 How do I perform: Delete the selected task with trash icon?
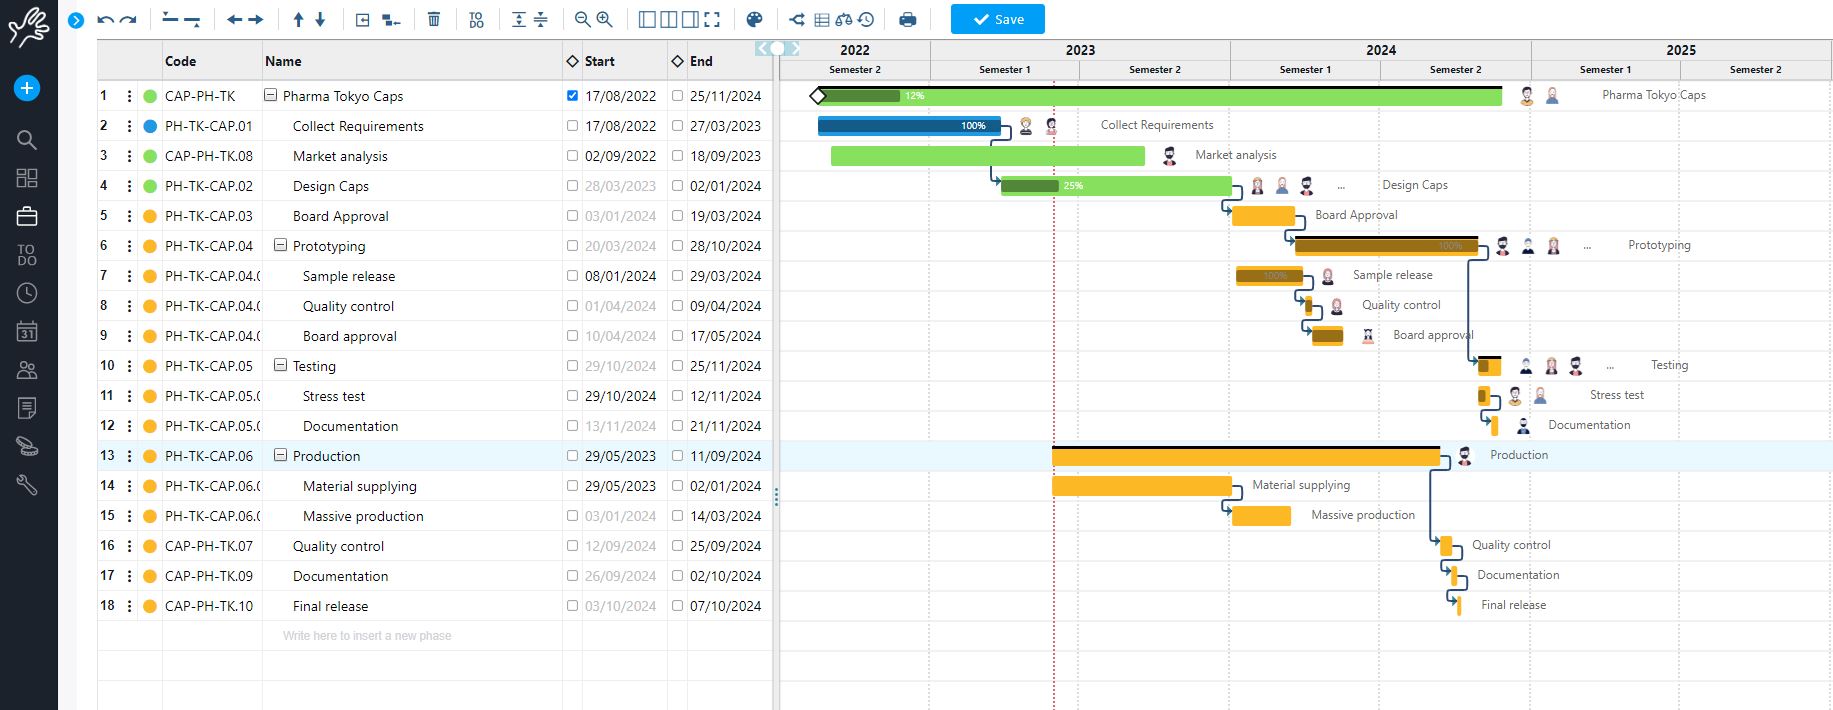coord(433,19)
